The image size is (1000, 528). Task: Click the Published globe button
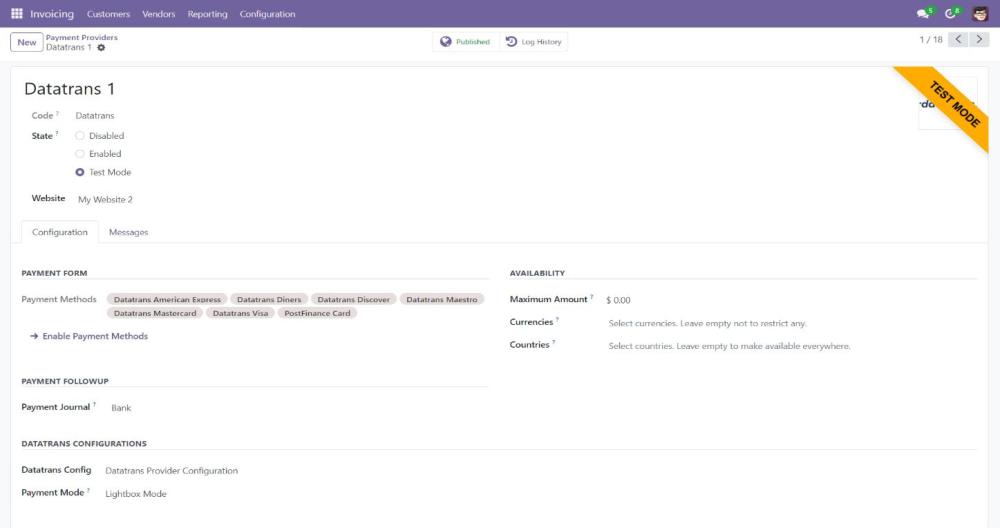465,42
